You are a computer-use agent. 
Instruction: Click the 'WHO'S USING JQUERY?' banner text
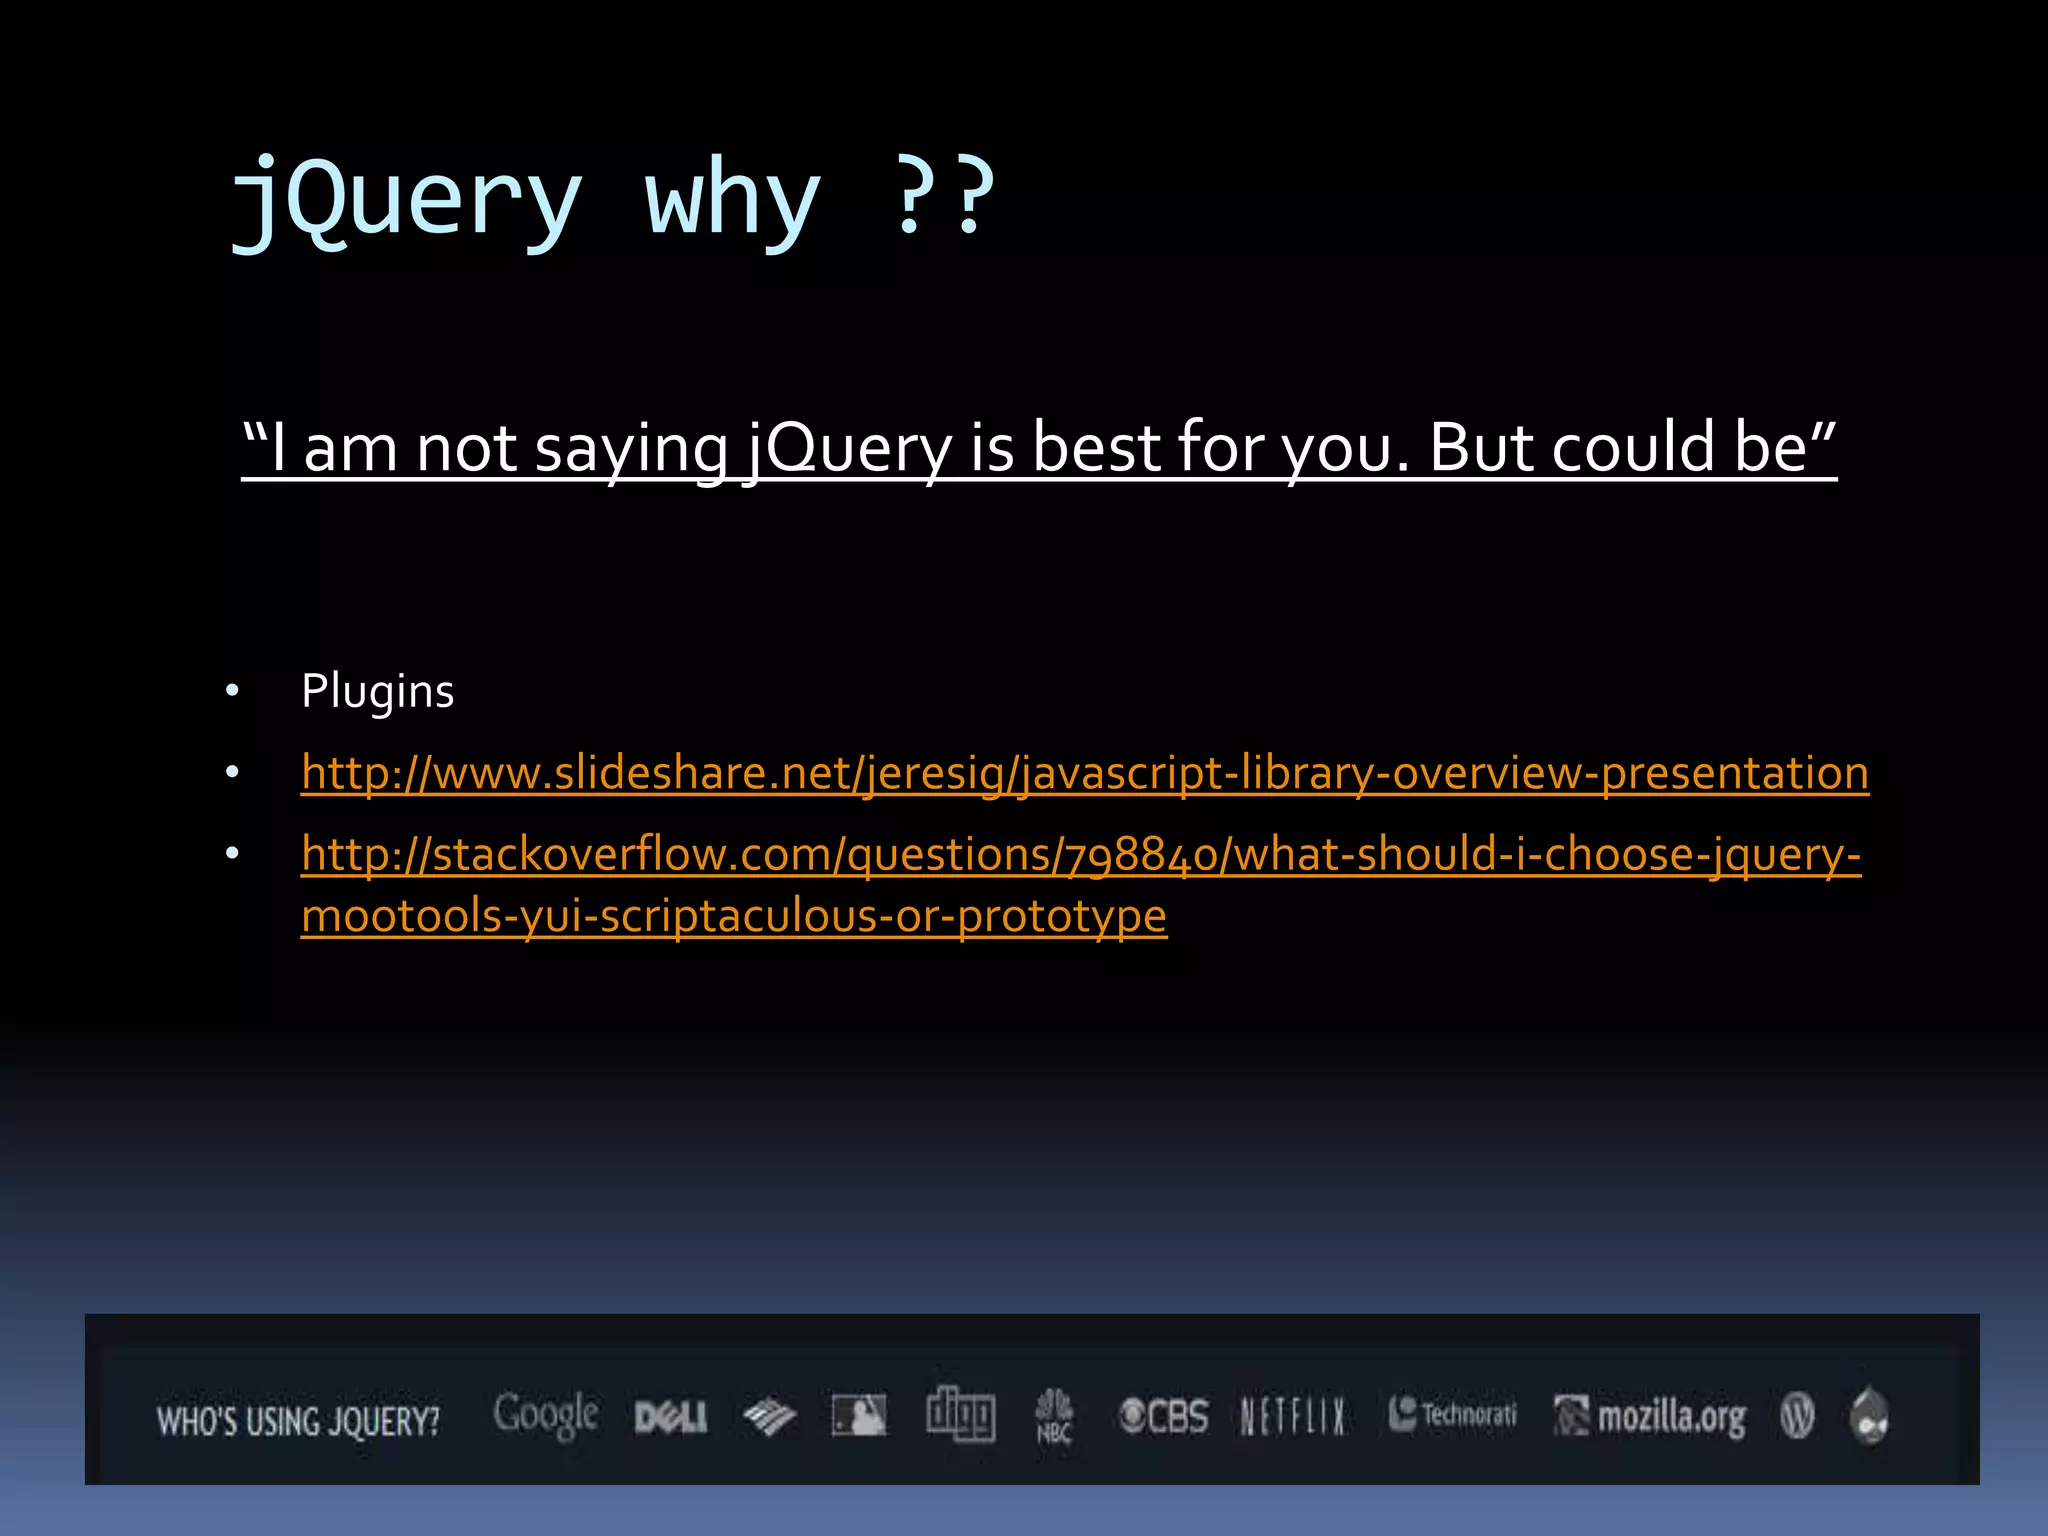(298, 1421)
